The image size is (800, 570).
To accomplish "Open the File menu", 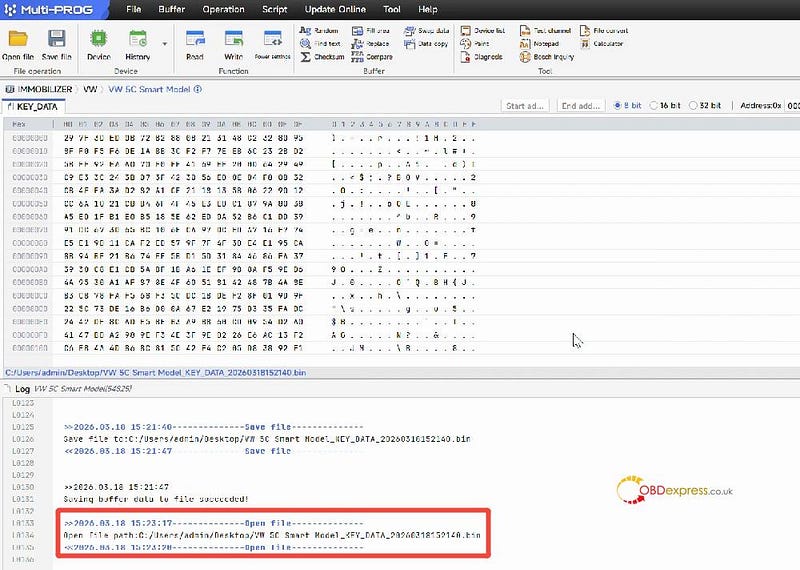I will (134, 9).
